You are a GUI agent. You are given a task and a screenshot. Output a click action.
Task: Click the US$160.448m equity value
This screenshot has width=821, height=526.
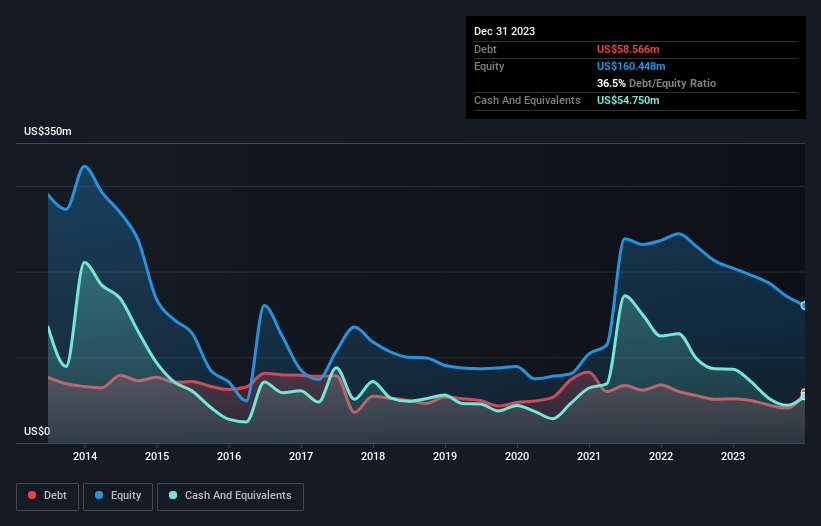[631, 66]
